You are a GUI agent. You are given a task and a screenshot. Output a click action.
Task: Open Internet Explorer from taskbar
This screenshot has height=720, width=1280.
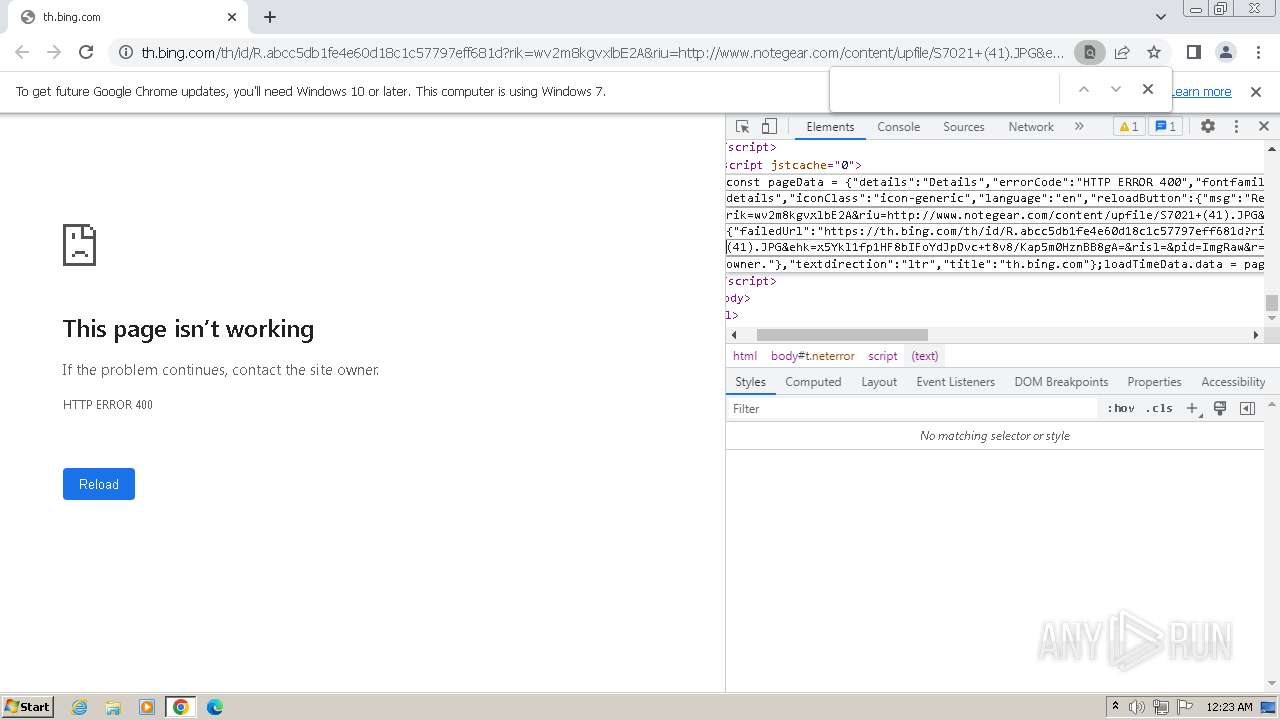[x=79, y=707]
